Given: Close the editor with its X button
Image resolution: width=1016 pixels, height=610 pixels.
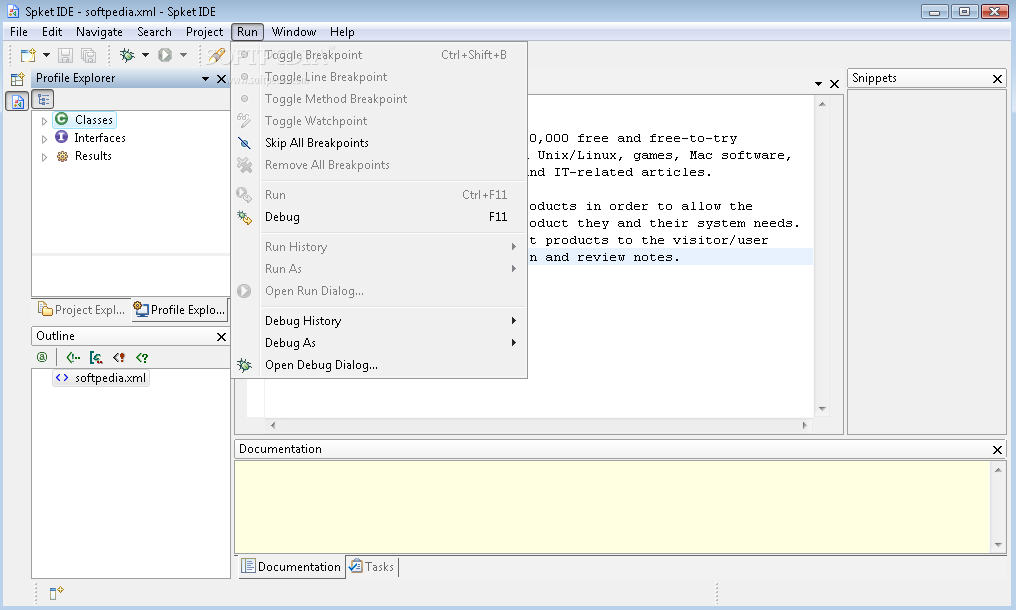Looking at the screenshot, I should (834, 84).
